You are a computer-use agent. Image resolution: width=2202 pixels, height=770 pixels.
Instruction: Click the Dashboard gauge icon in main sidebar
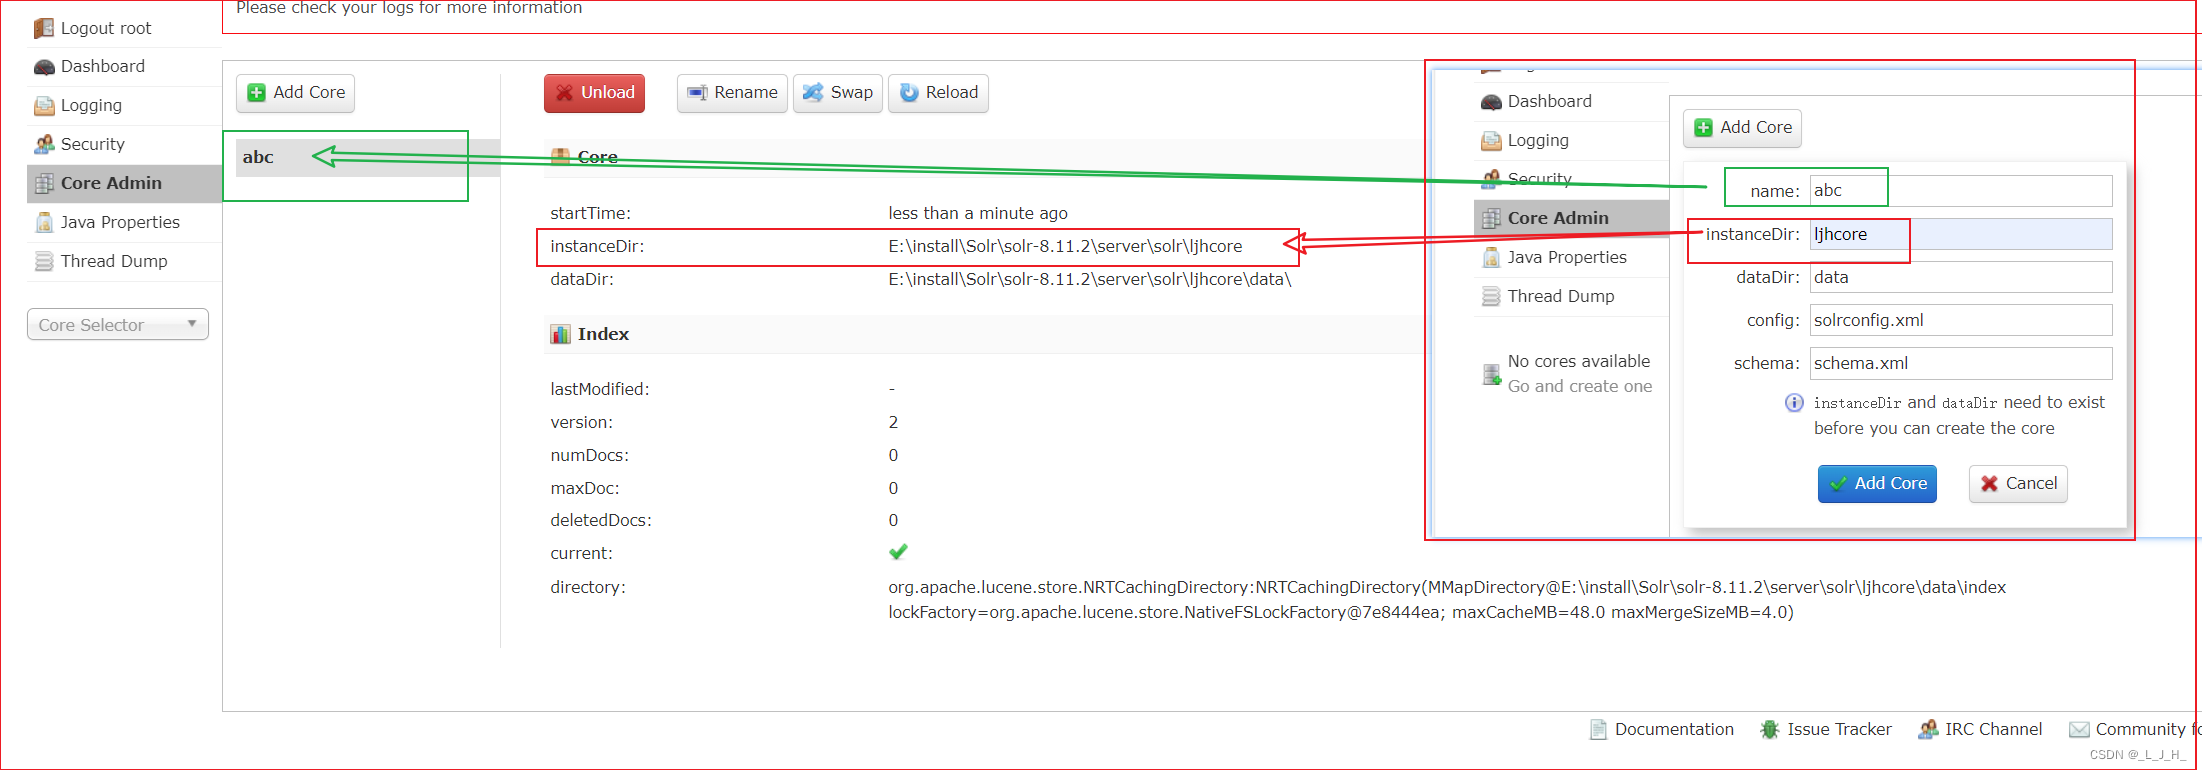(44, 67)
